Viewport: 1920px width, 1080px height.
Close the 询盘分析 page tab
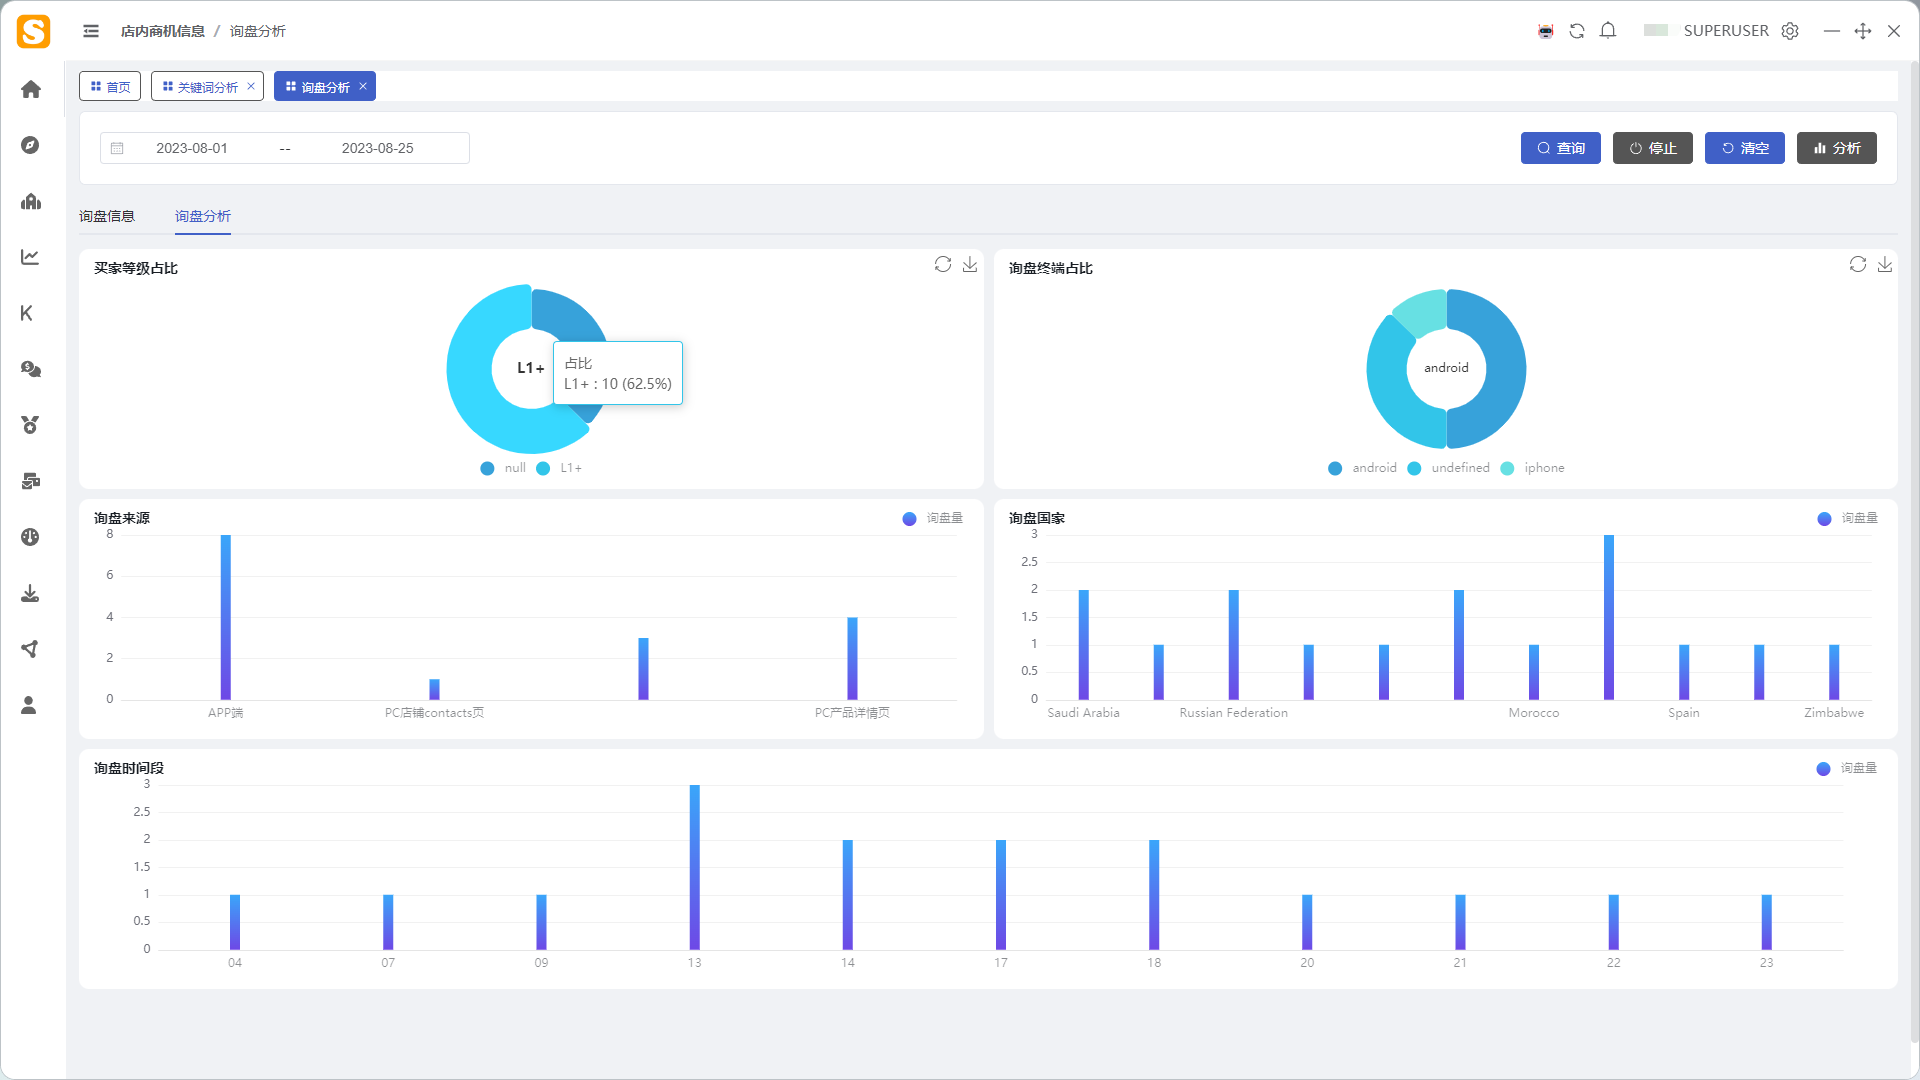[363, 86]
